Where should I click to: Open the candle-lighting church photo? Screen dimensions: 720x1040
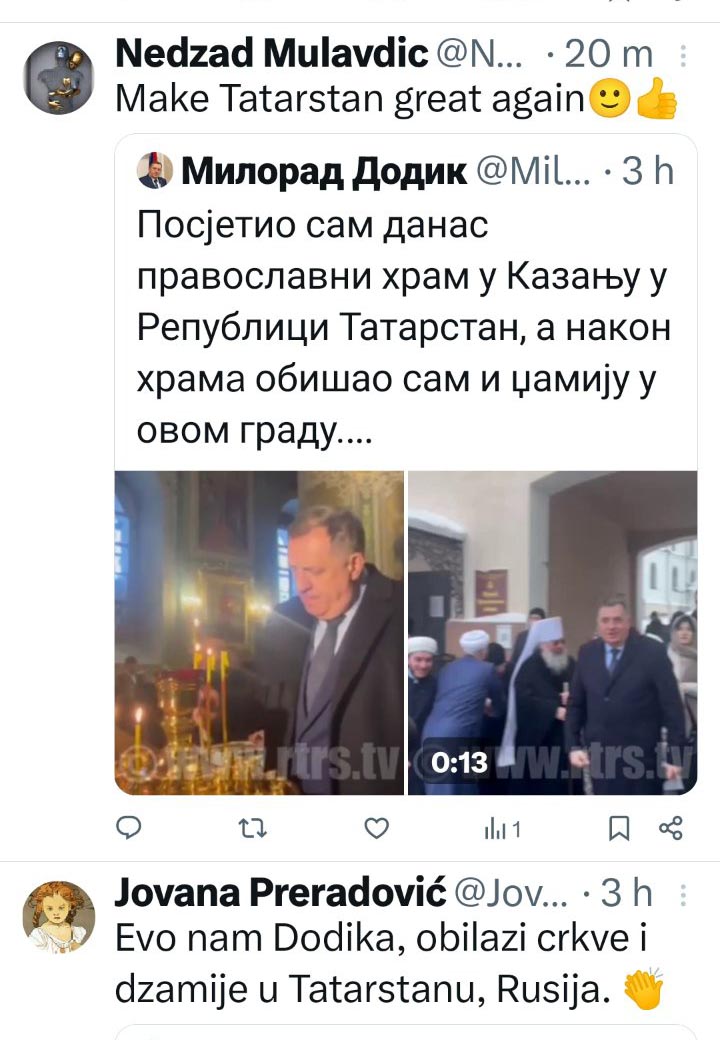coord(259,633)
